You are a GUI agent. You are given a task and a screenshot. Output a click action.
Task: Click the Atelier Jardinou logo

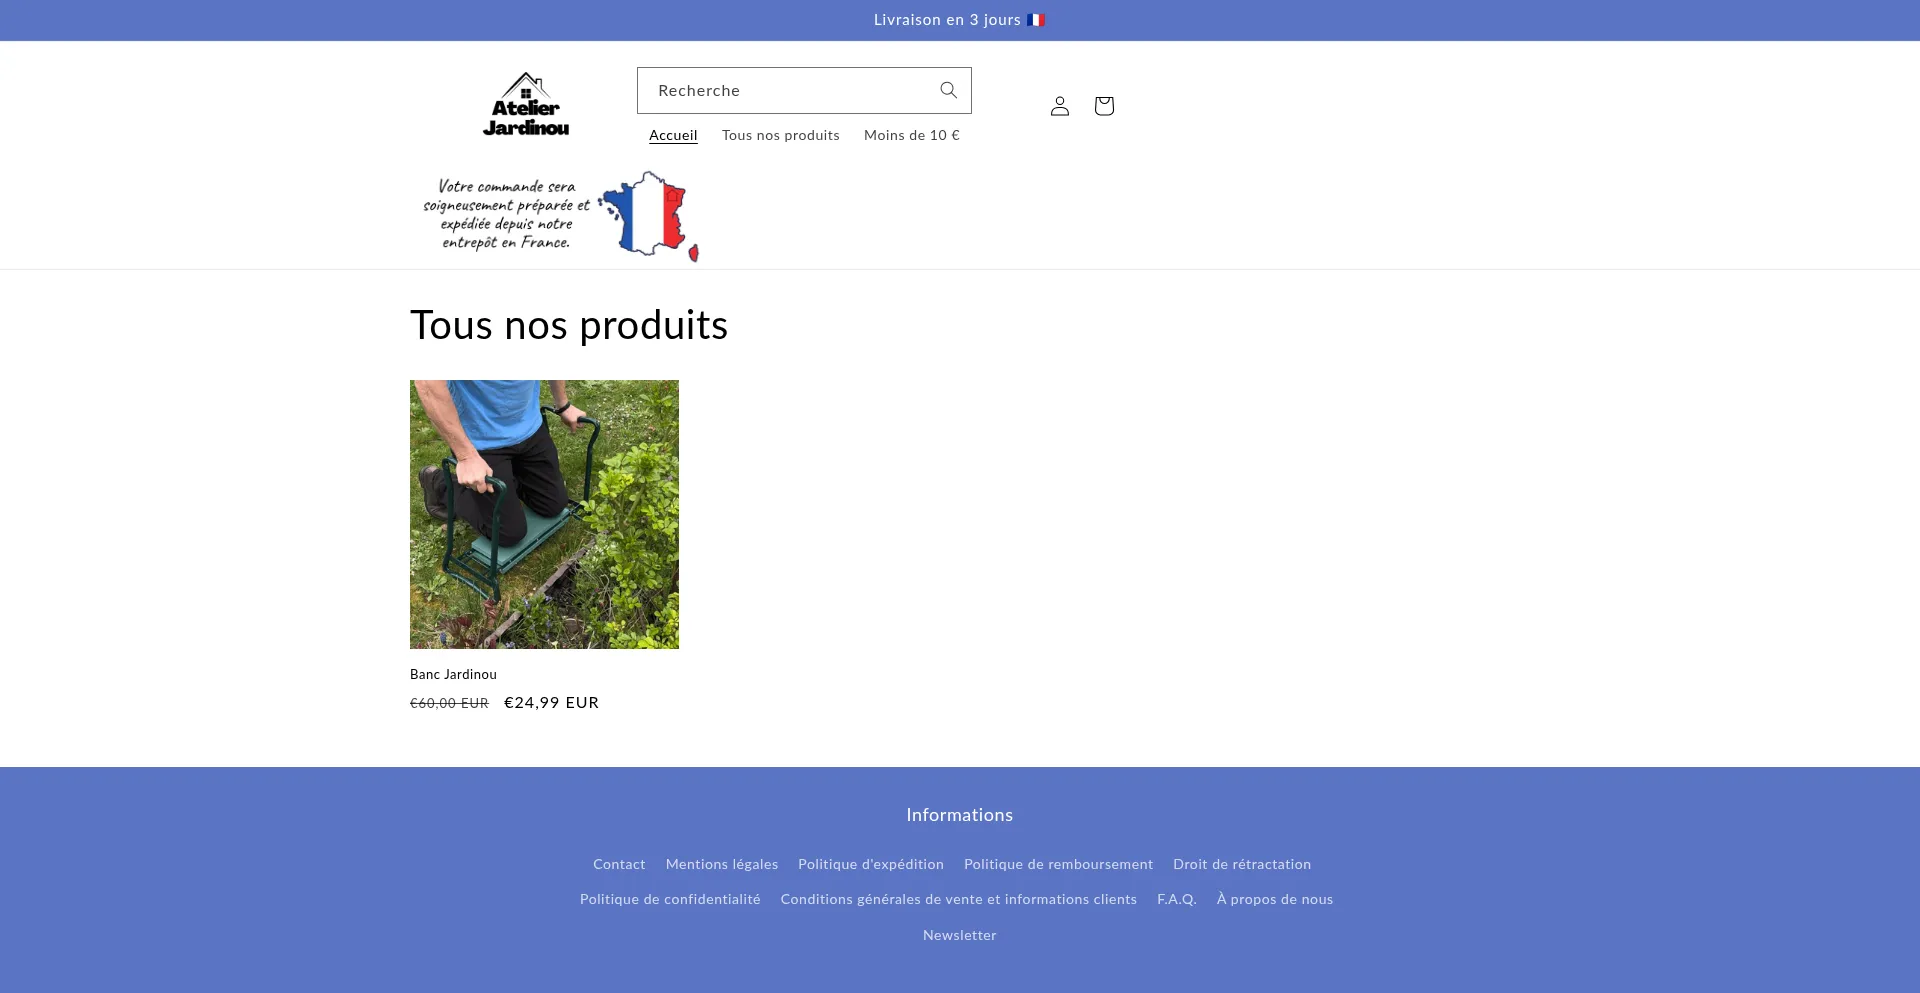click(526, 105)
